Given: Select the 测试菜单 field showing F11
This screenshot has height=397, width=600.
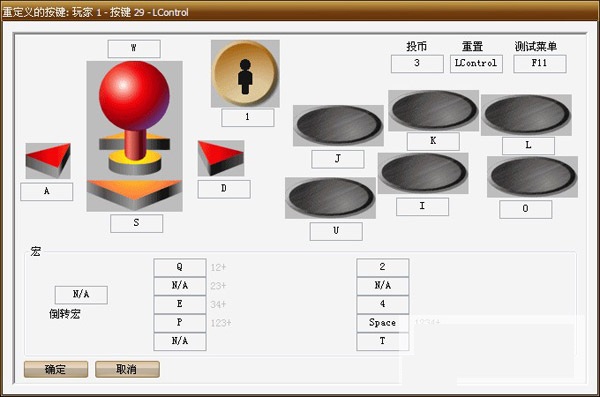Looking at the screenshot, I should click(540, 64).
